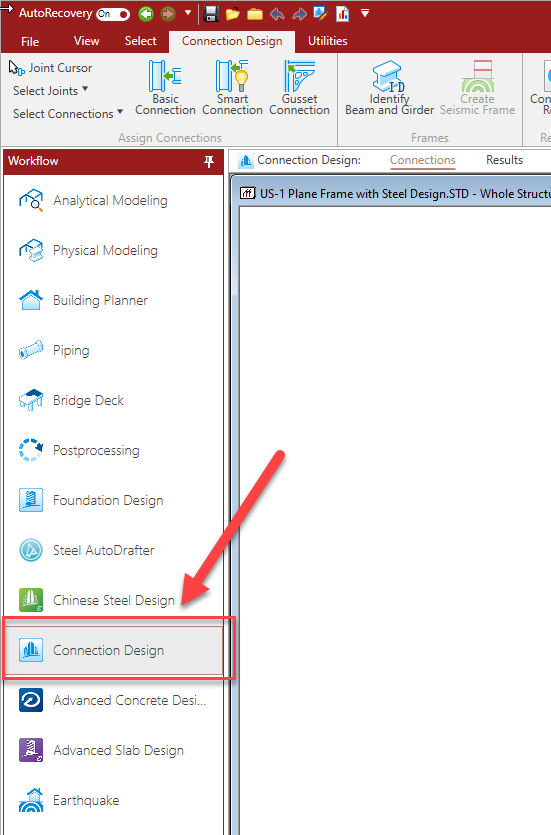Open the Earthquake workflow
This screenshot has width=551, height=835.
point(113,800)
